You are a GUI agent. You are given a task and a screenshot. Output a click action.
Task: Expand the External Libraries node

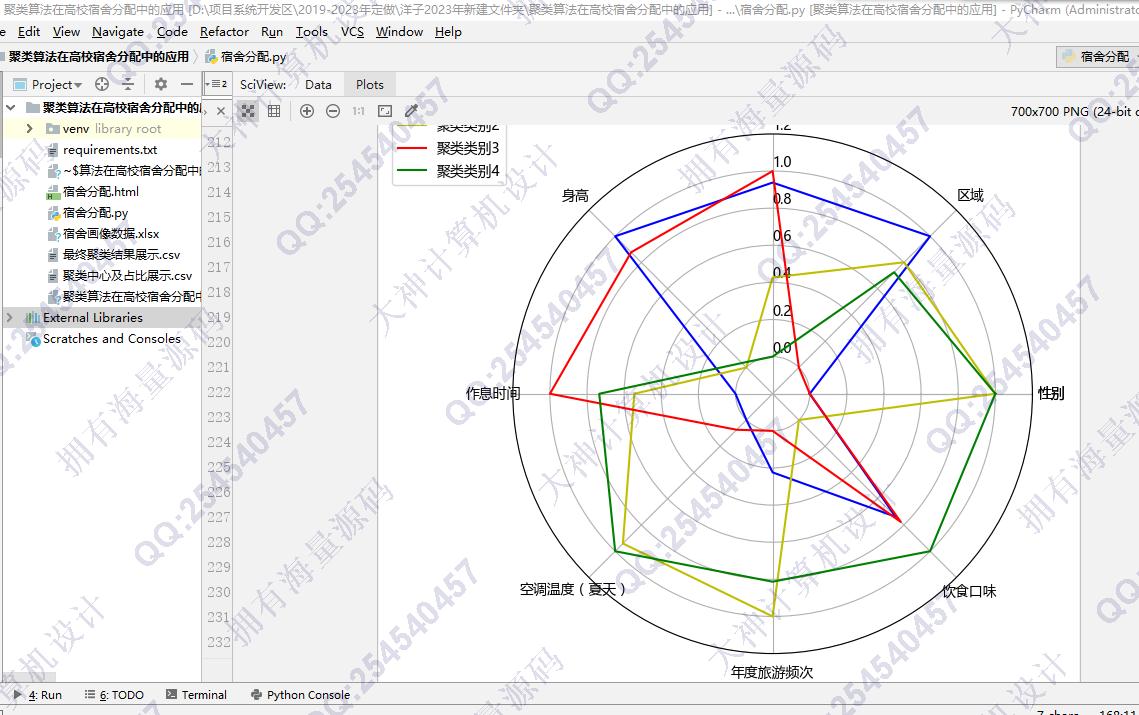click(10, 318)
